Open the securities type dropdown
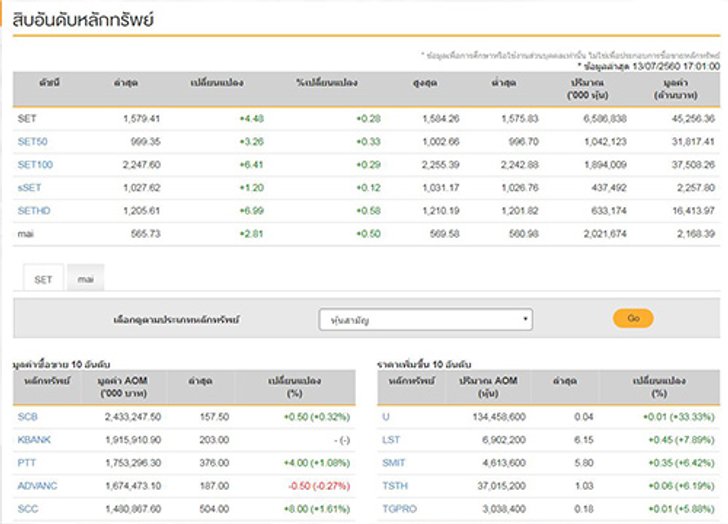728x524 pixels. (x=426, y=320)
